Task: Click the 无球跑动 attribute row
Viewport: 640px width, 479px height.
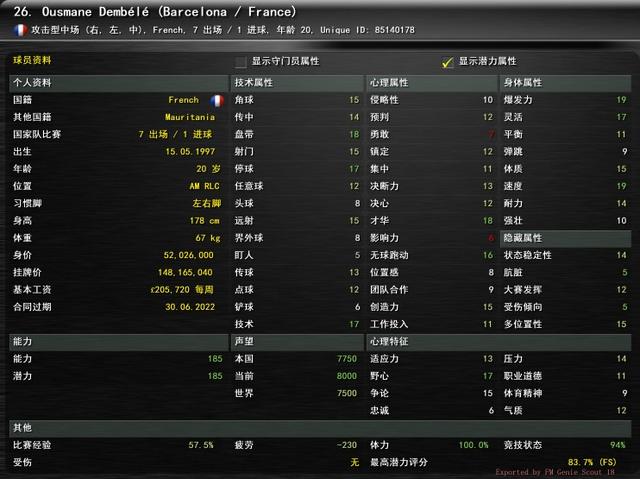Action: point(432,255)
